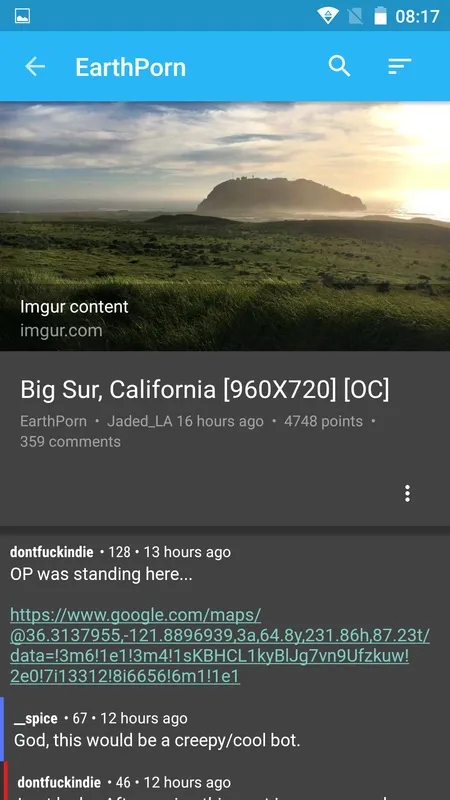Open search with magnifier icon
450x800 pixels.
tap(339, 66)
